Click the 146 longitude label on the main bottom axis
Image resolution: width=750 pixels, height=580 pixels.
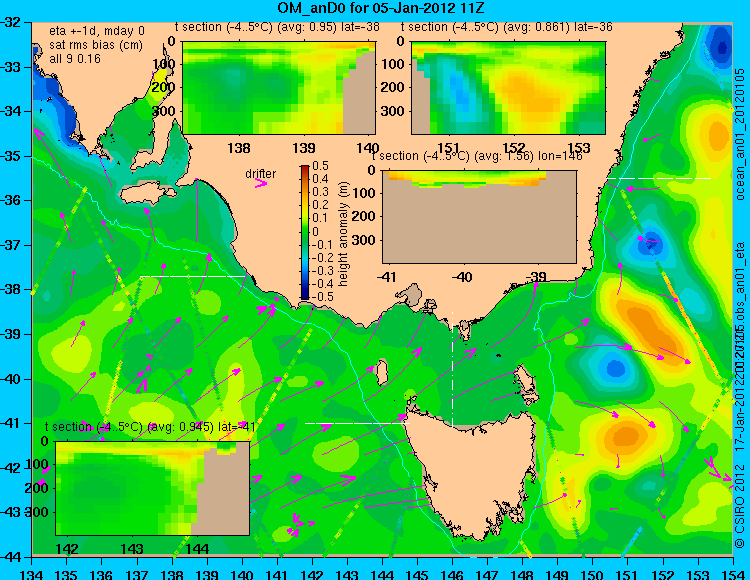[452, 574]
